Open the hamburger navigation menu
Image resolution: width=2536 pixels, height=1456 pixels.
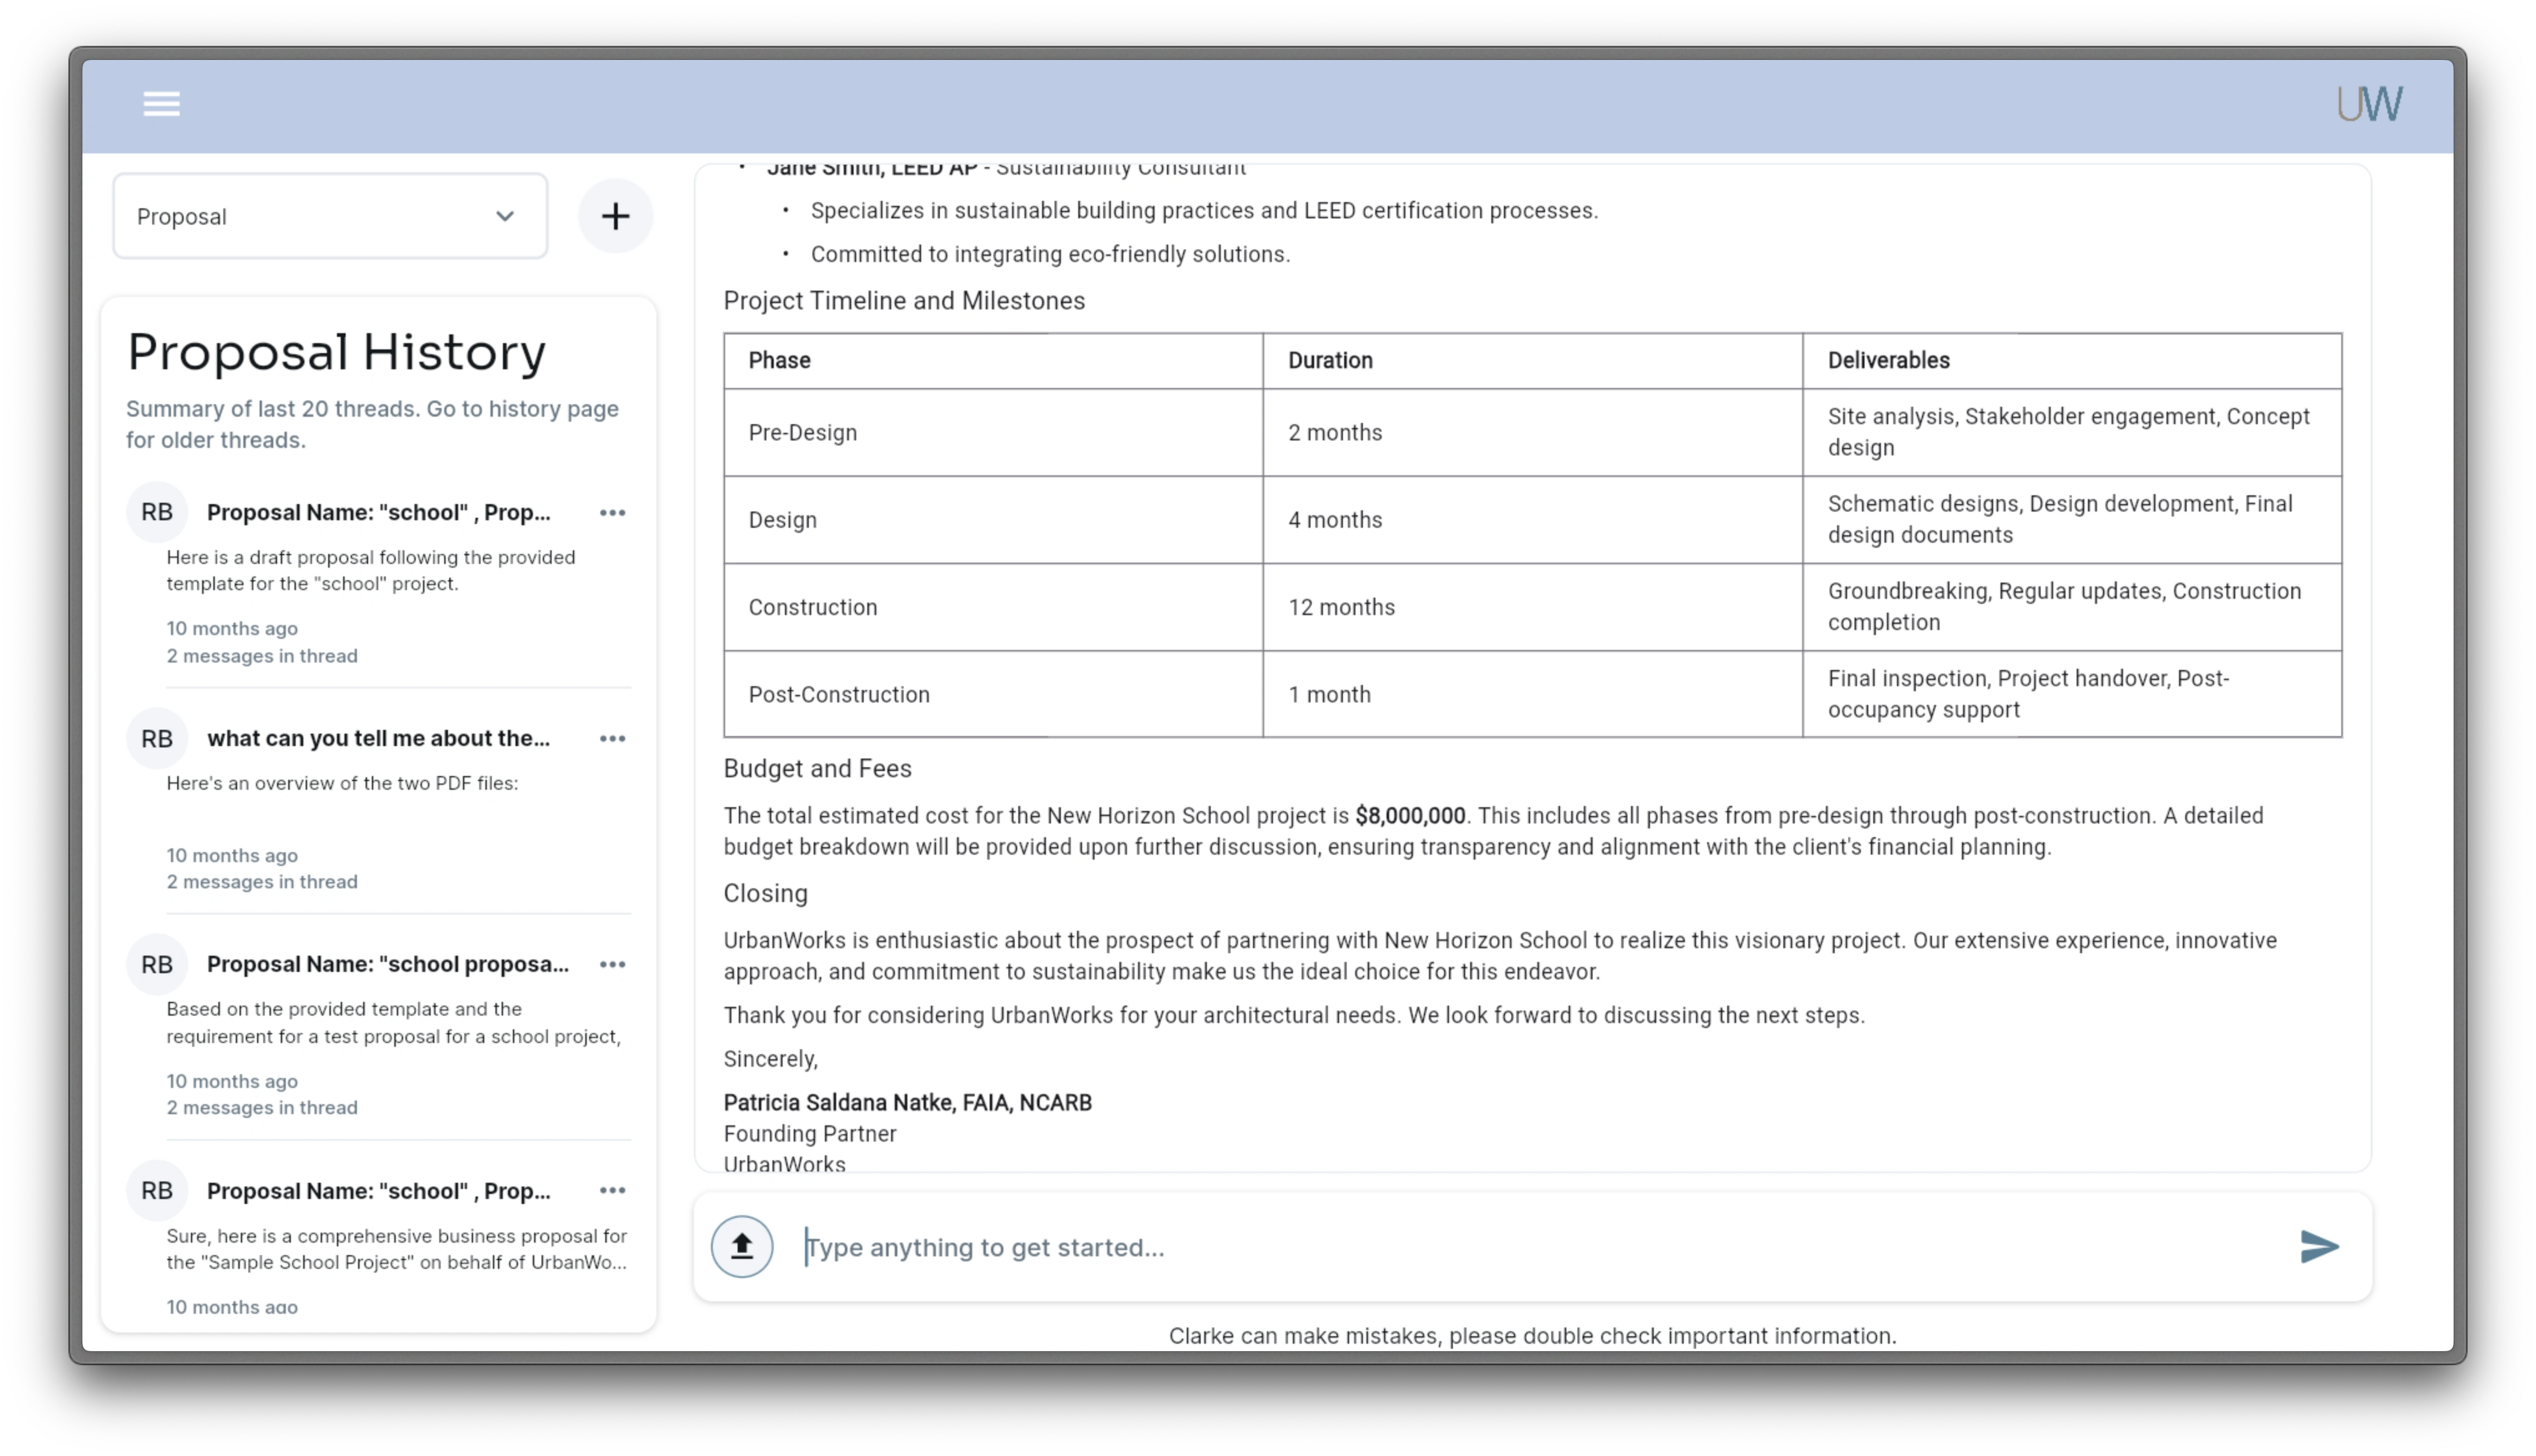[161, 103]
